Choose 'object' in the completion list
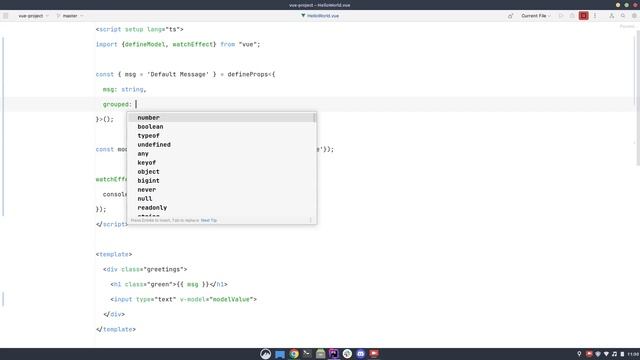 tap(221, 171)
